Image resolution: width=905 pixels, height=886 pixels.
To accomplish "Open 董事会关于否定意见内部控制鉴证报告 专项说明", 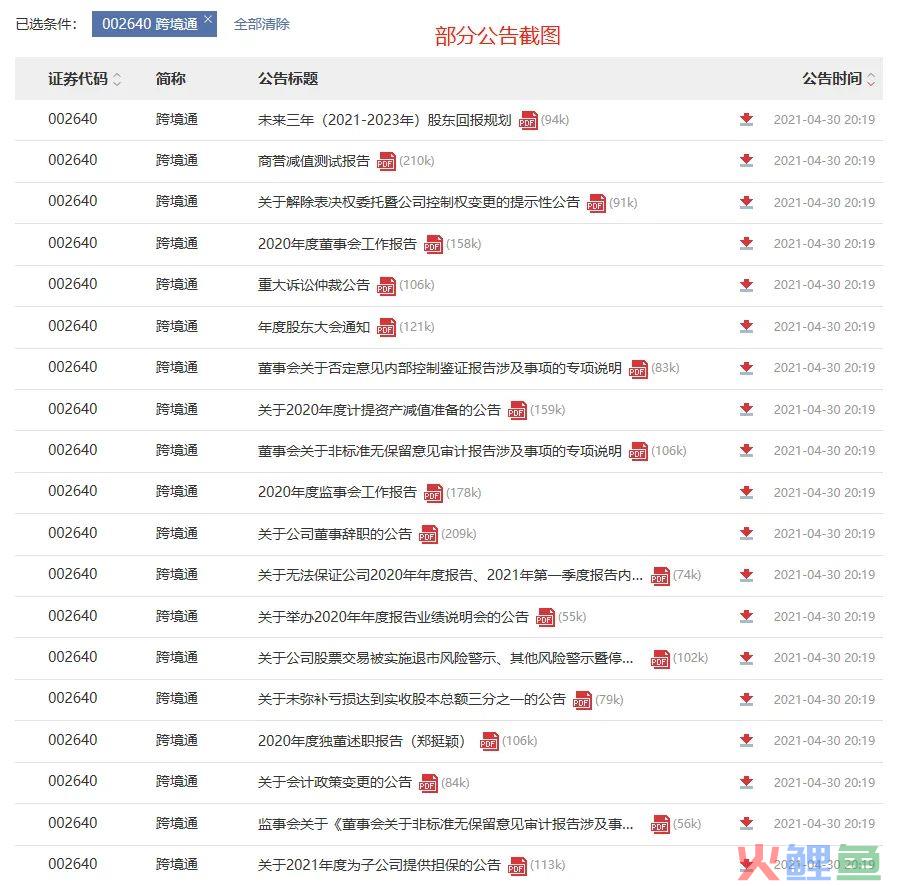I will pos(440,368).
